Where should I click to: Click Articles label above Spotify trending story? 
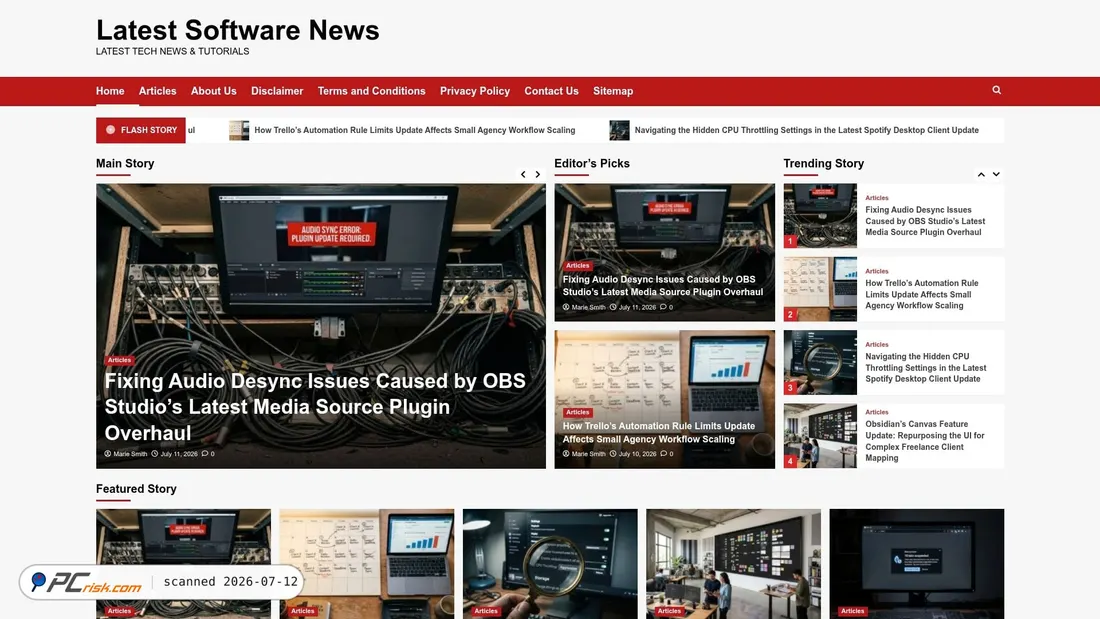pyautogui.click(x=877, y=345)
